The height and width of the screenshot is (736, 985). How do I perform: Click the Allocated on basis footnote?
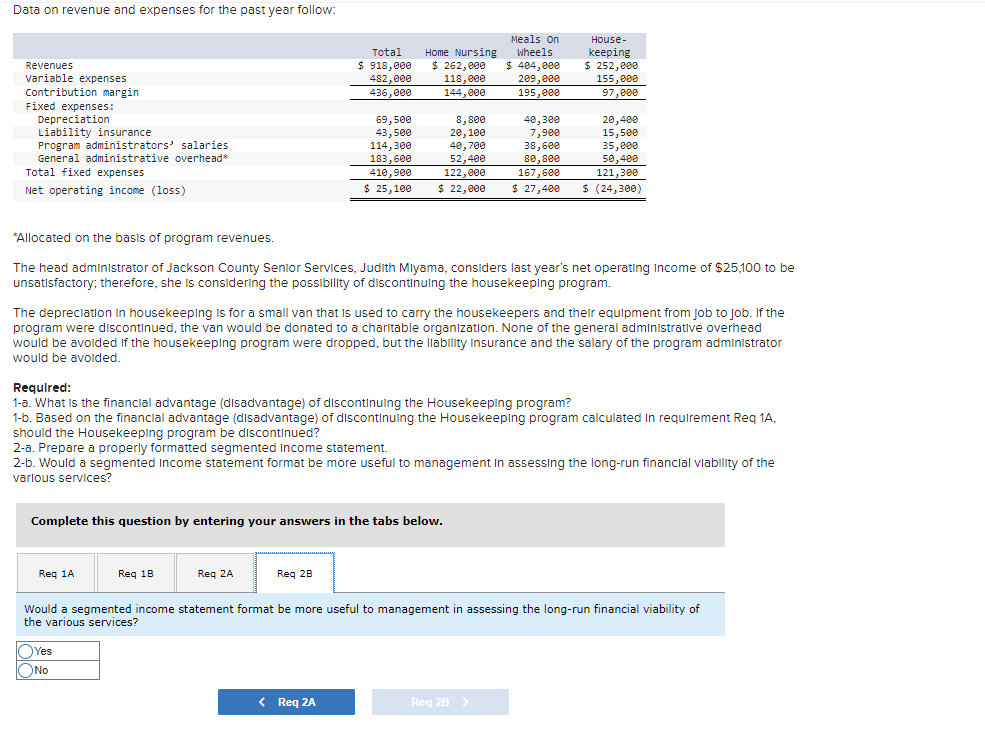pyautogui.click(x=143, y=238)
